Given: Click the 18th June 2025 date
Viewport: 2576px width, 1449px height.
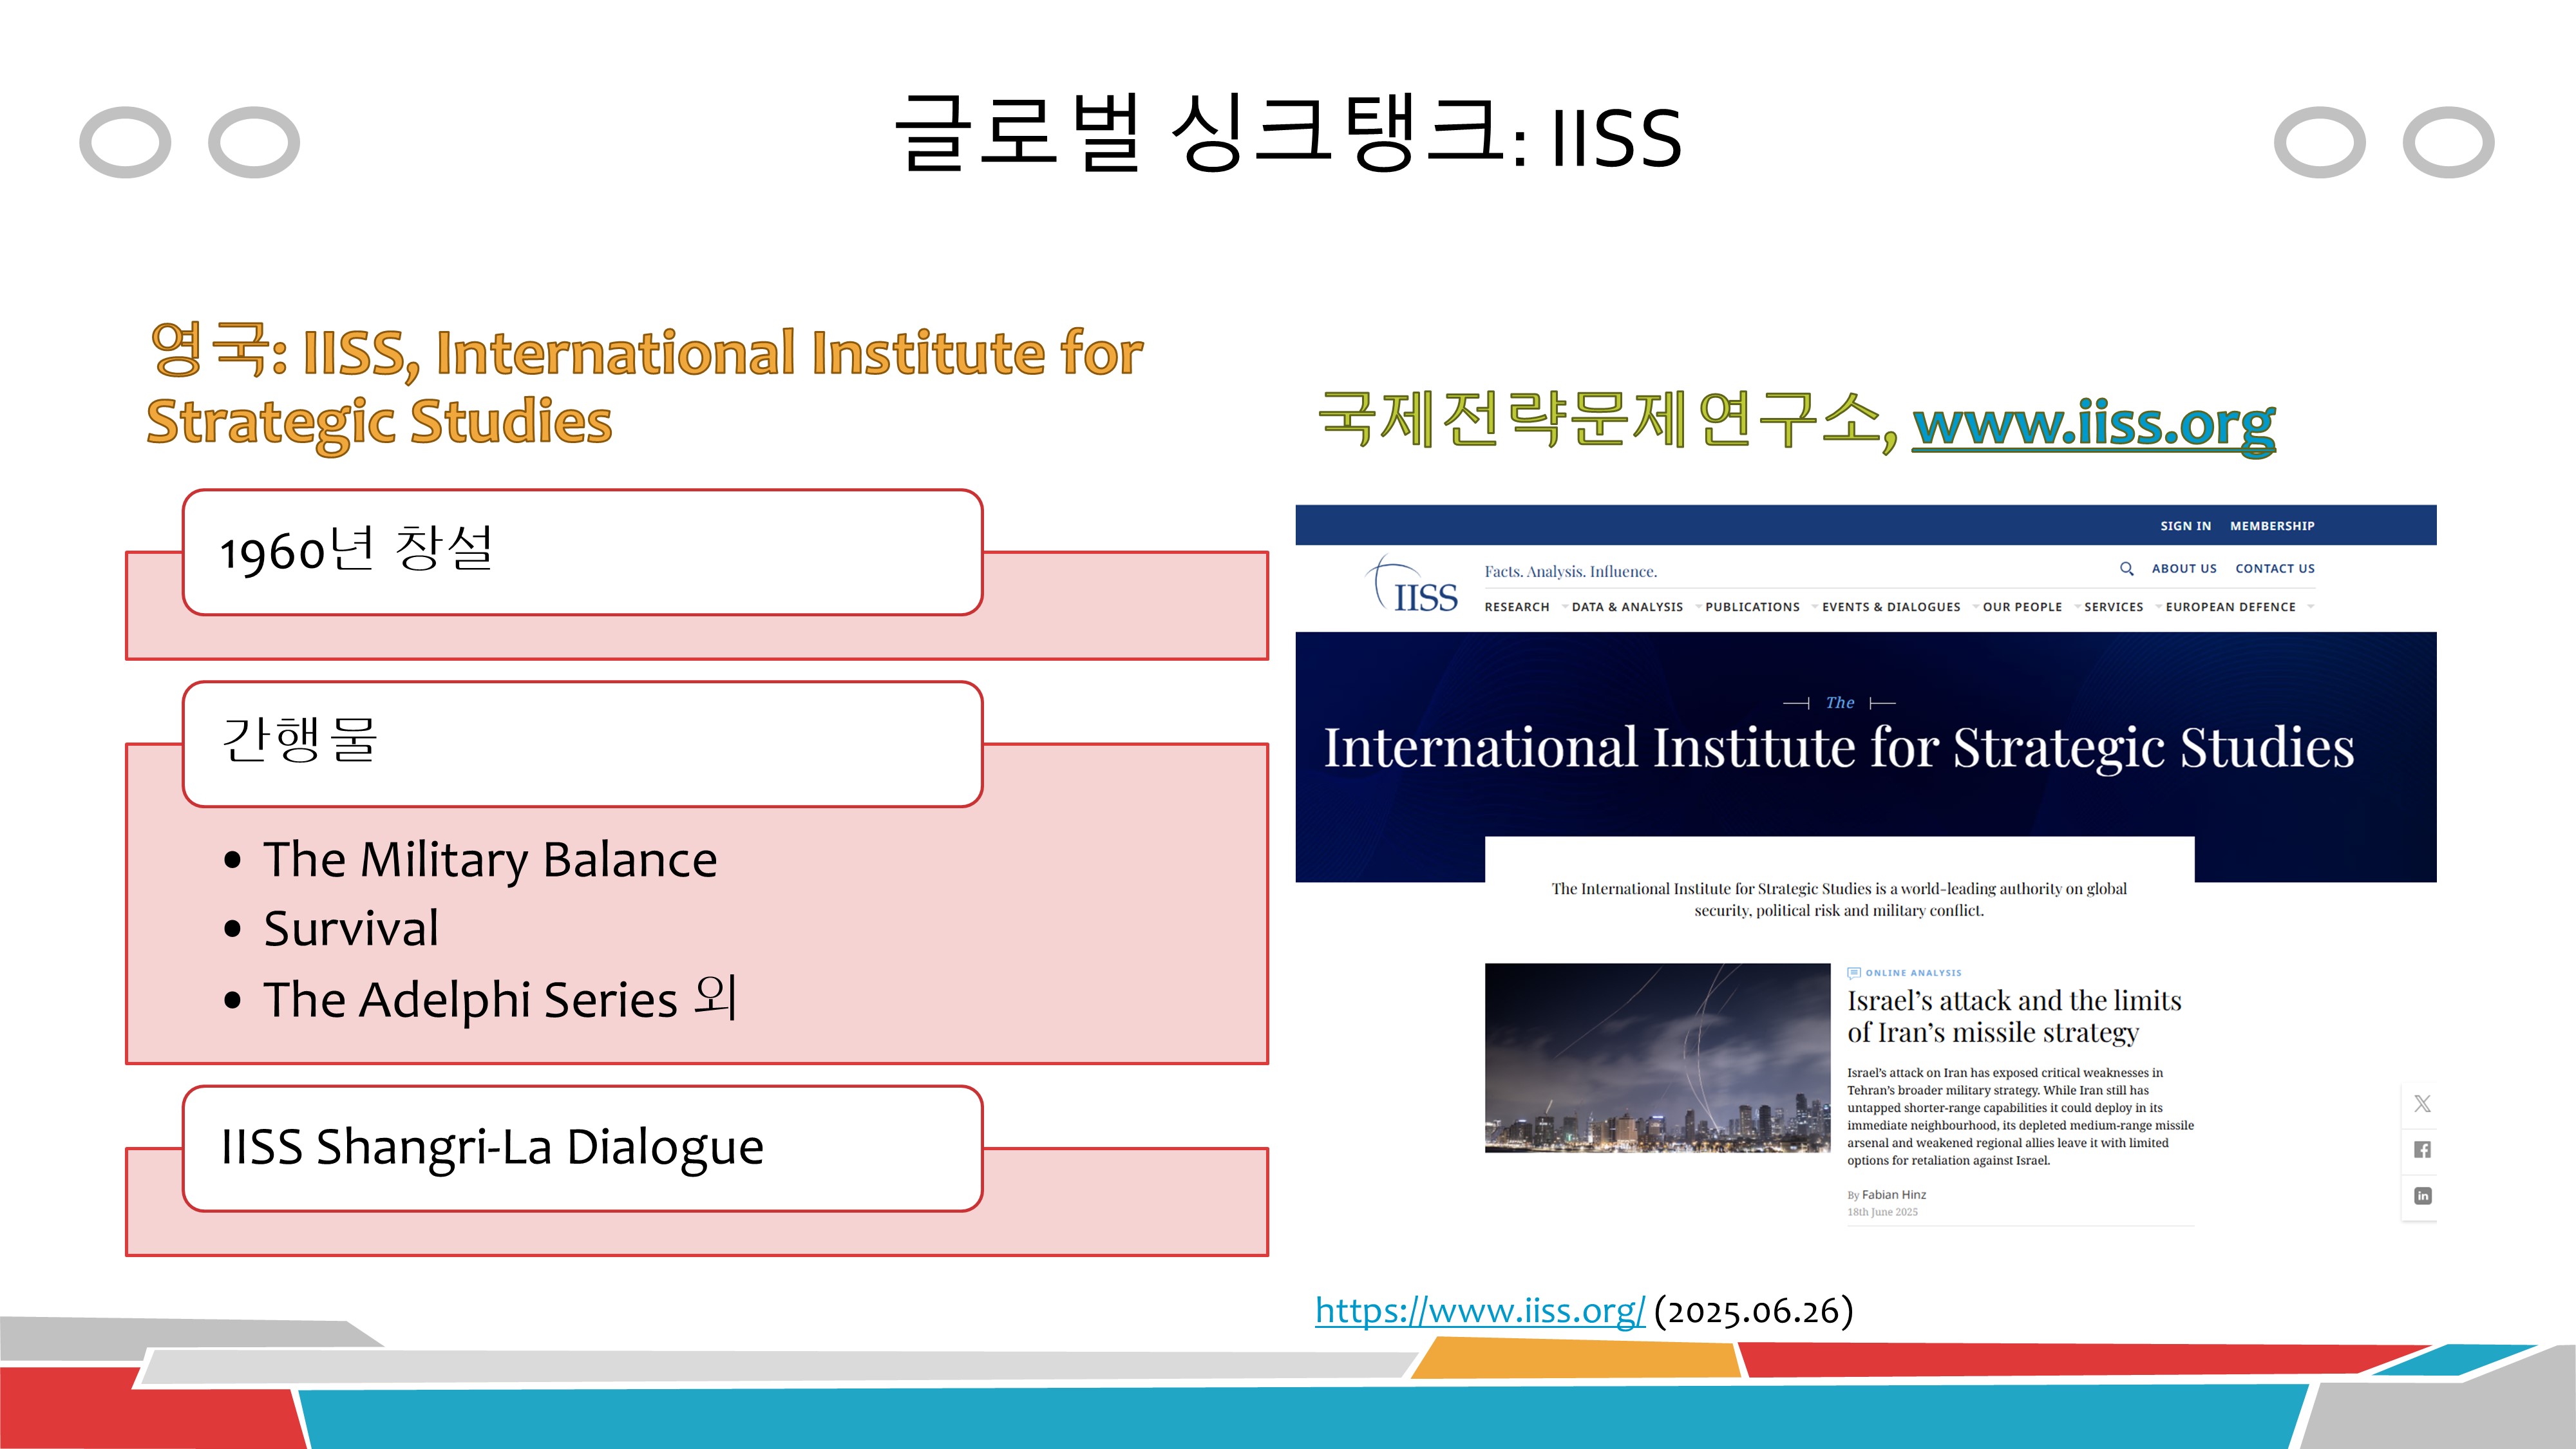Looking at the screenshot, I should [x=1882, y=1212].
